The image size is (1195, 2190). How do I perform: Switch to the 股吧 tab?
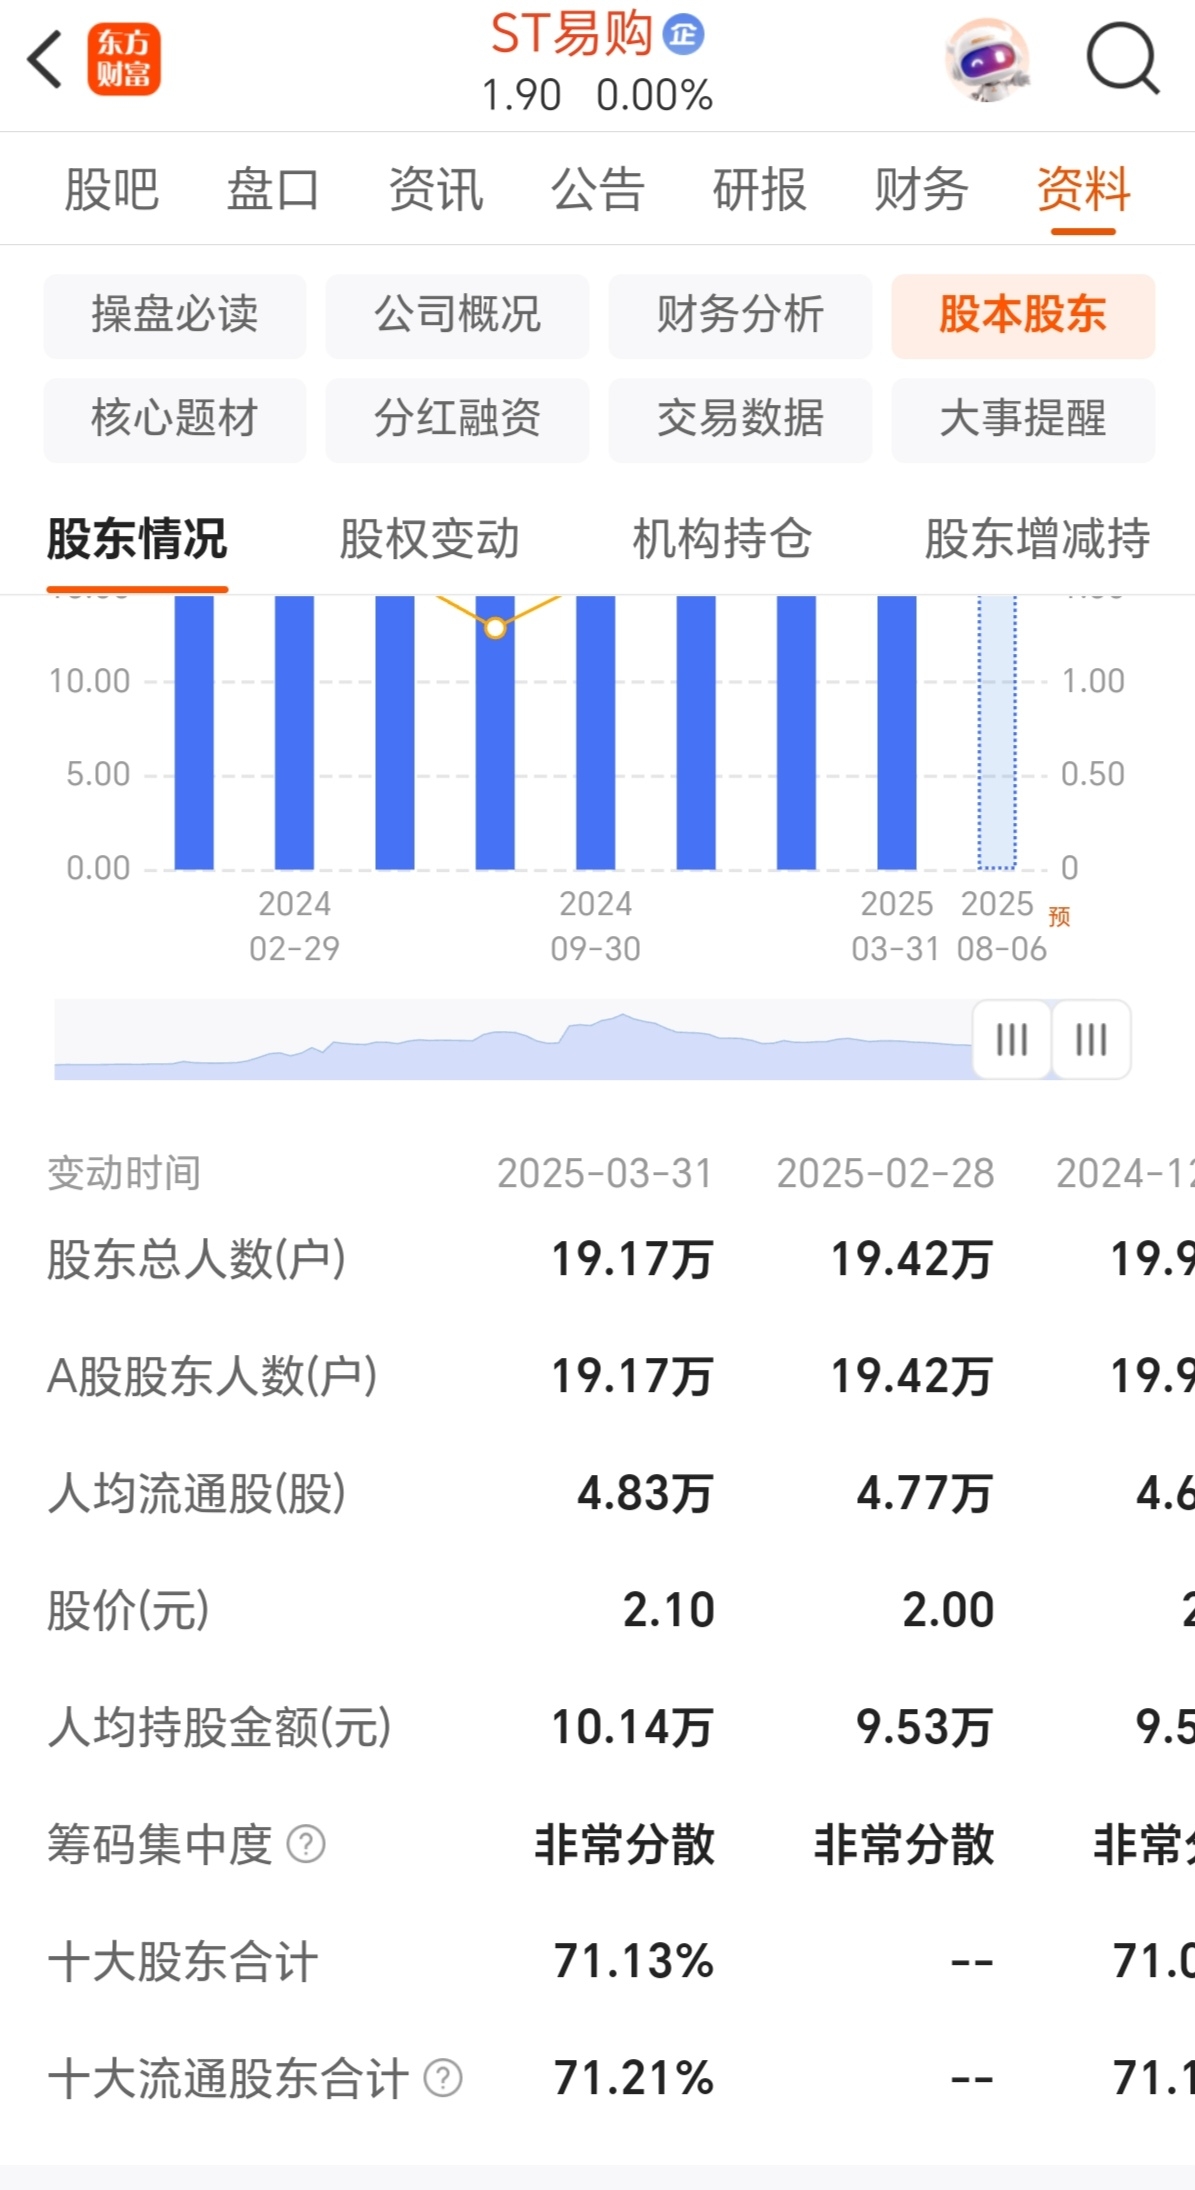click(x=112, y=189)
